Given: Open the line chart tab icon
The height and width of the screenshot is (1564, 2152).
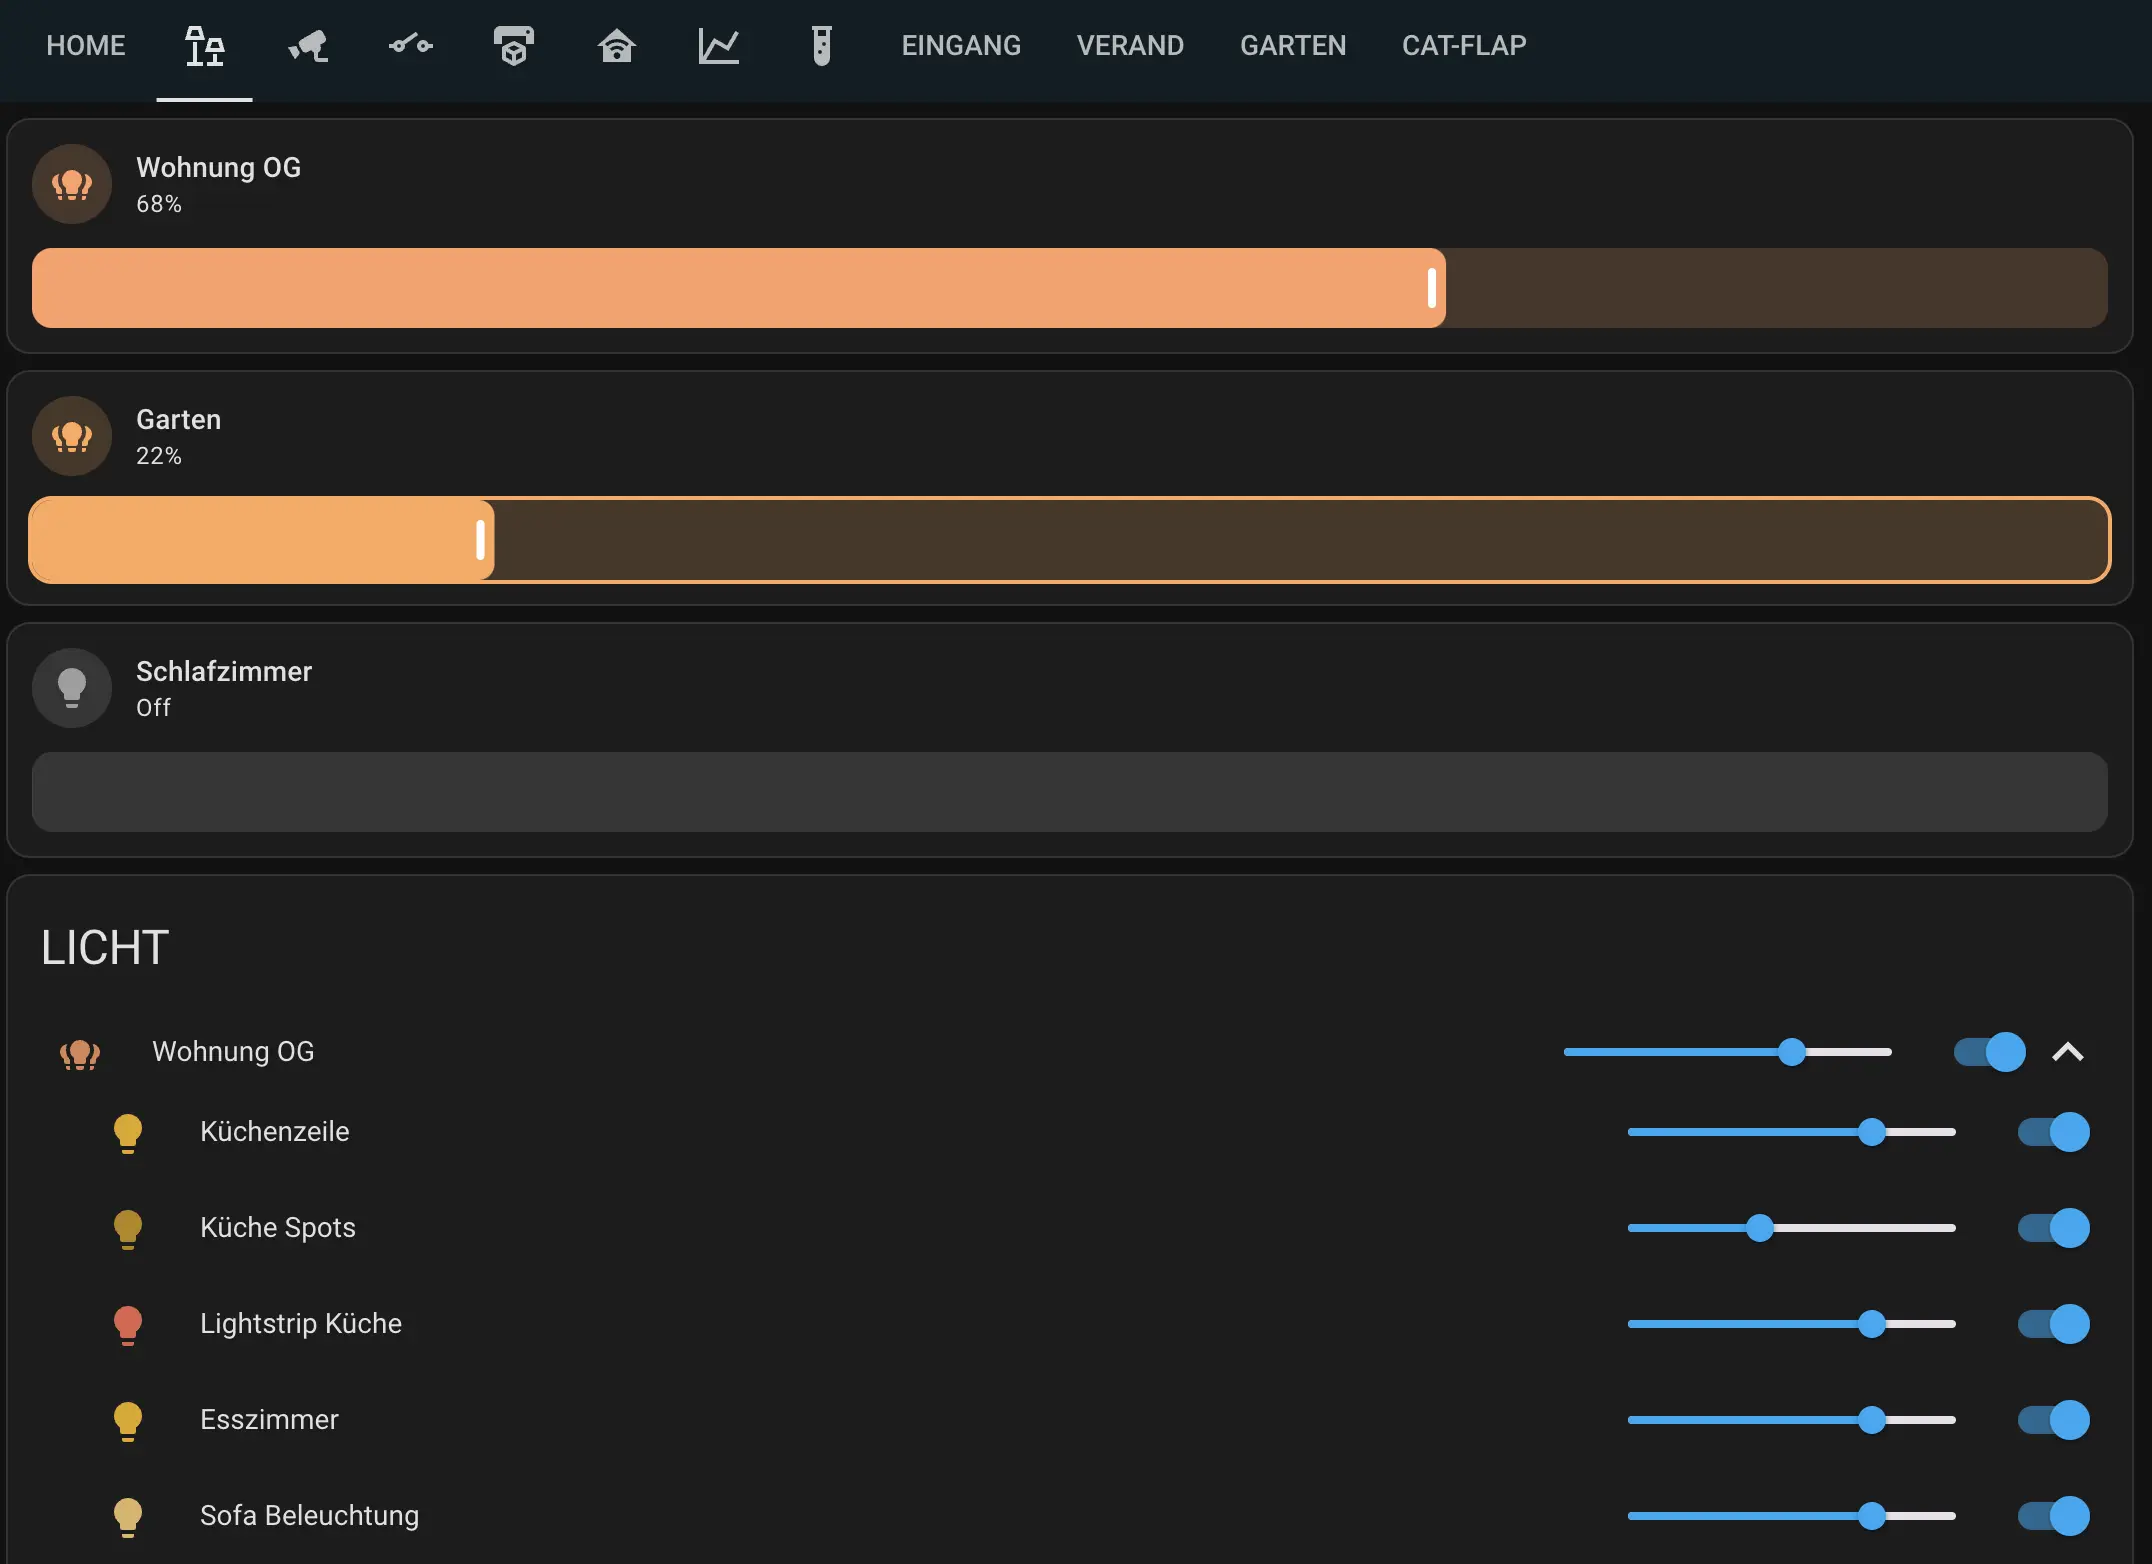Looking at the screenshot, I should (719, 46).
